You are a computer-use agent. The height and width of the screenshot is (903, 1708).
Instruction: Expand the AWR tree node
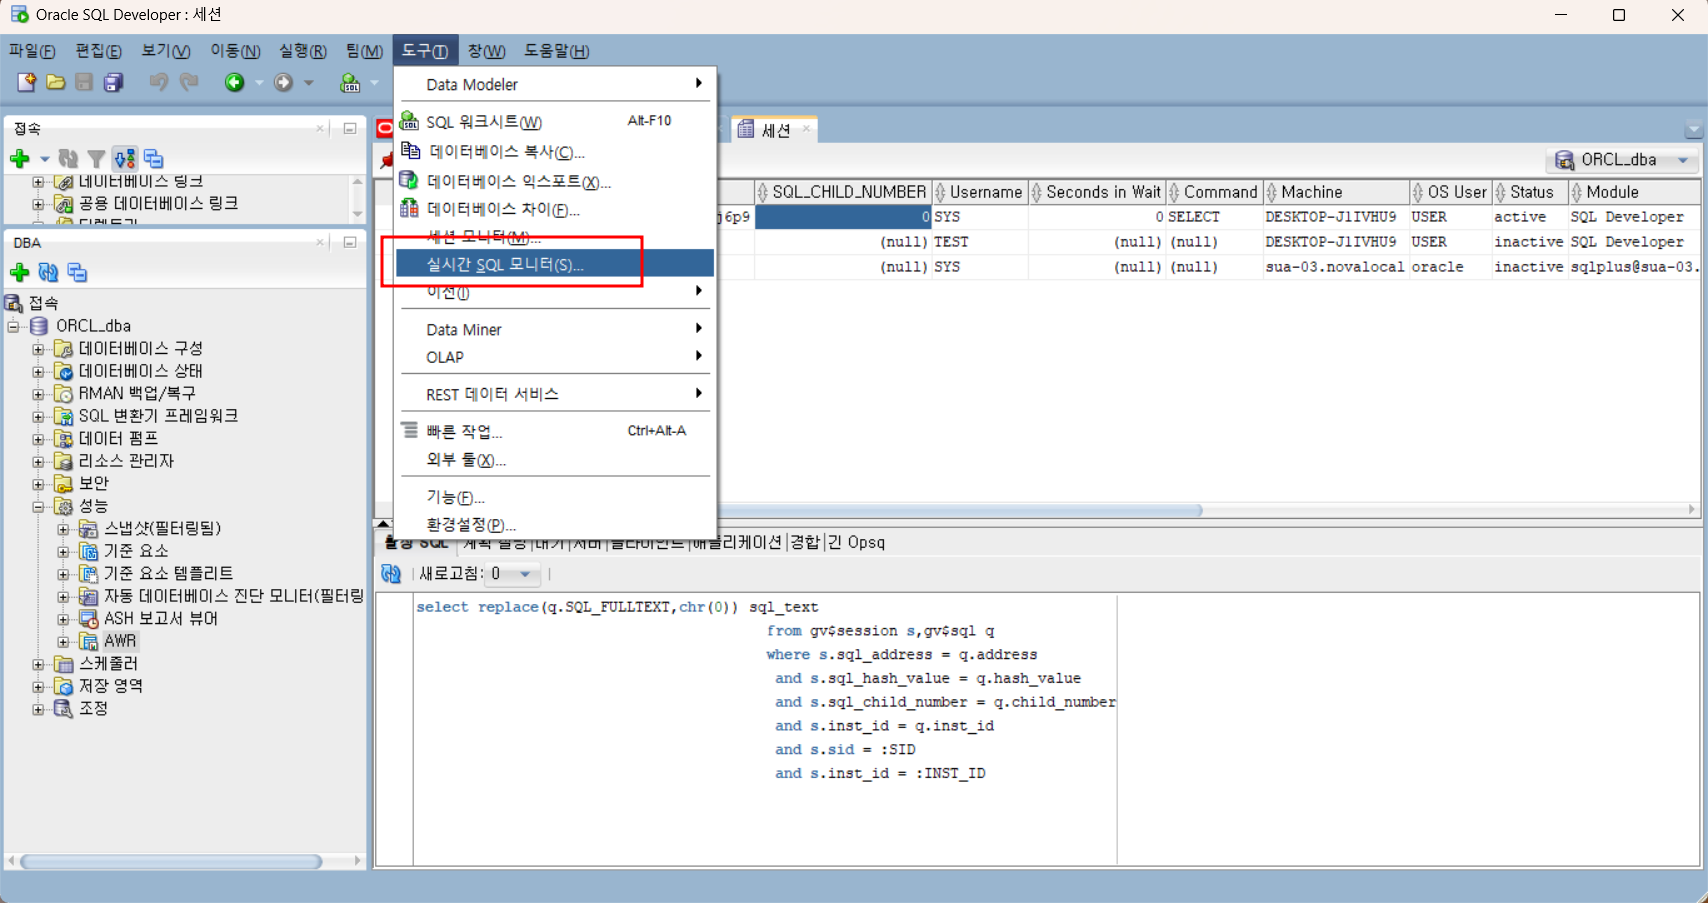click(x=63, y=642)
